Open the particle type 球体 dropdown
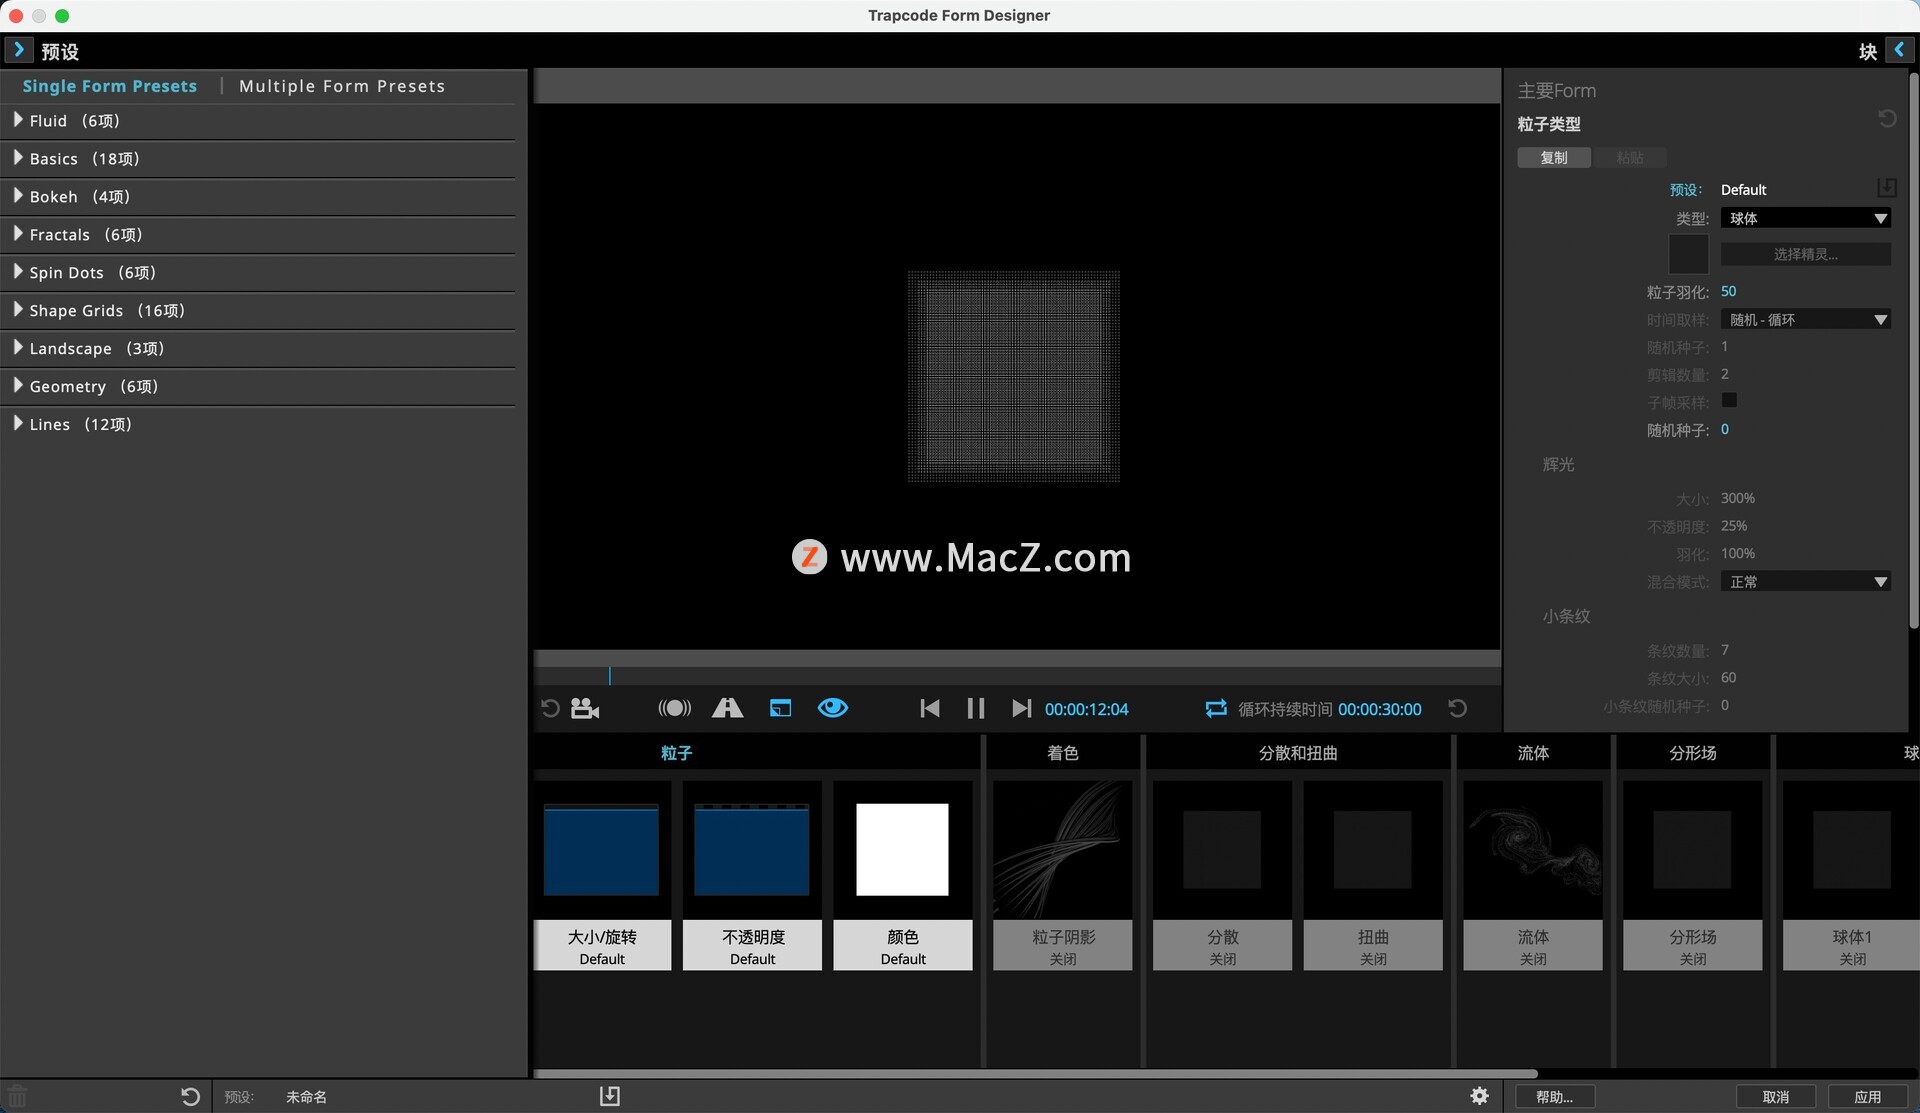 tap(1805, 219)
